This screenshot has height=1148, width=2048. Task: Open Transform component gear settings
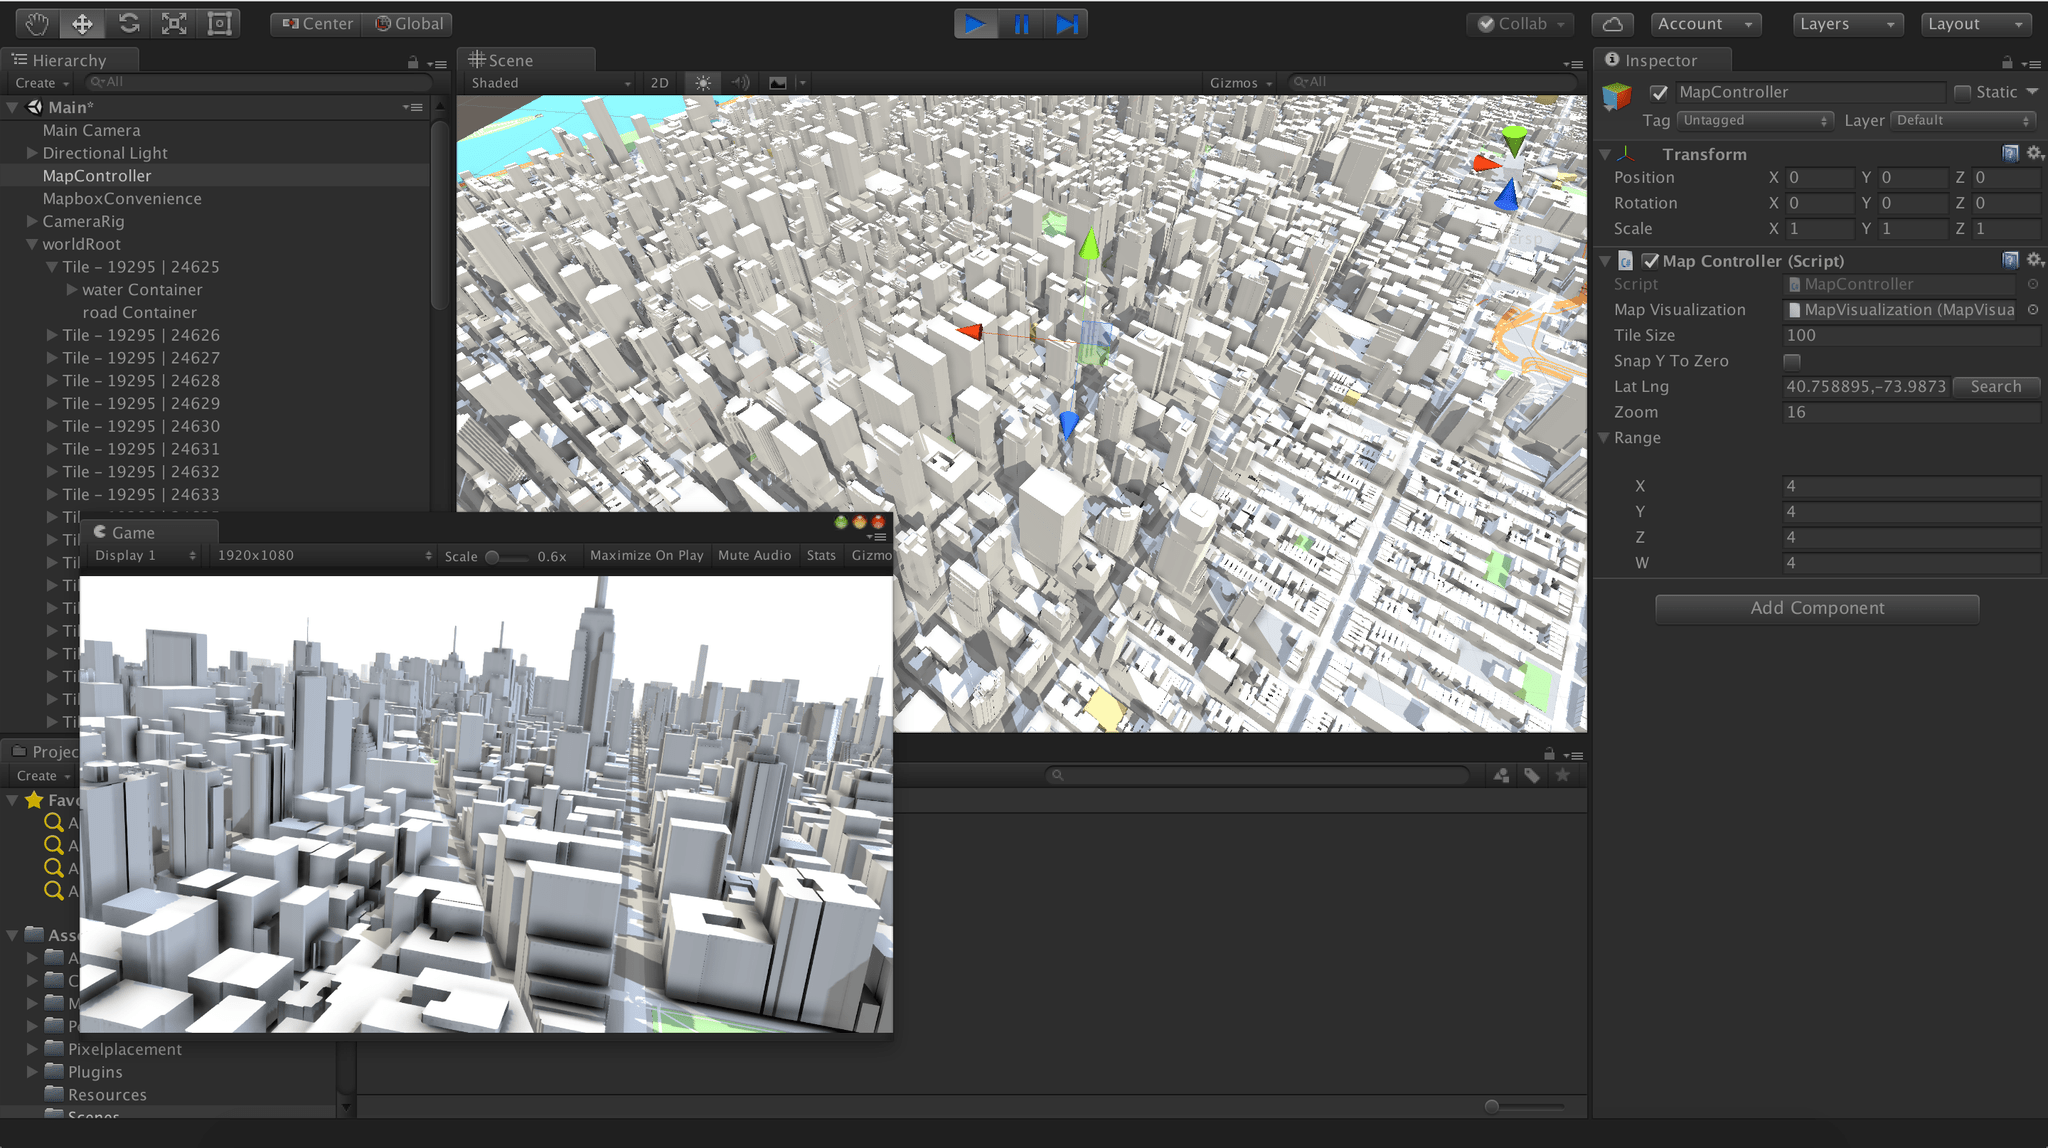pyautogui.click(x=2034, y=153)
